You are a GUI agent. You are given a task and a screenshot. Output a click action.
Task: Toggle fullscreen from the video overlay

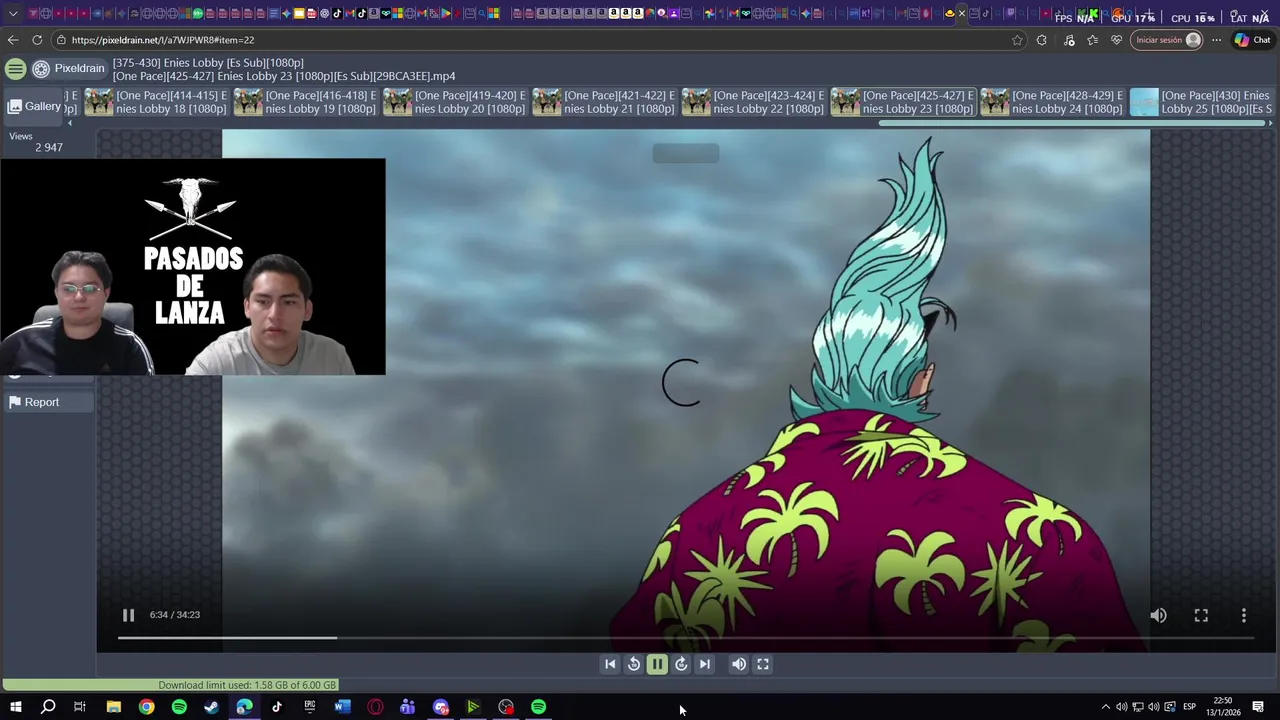(1201, 616)
